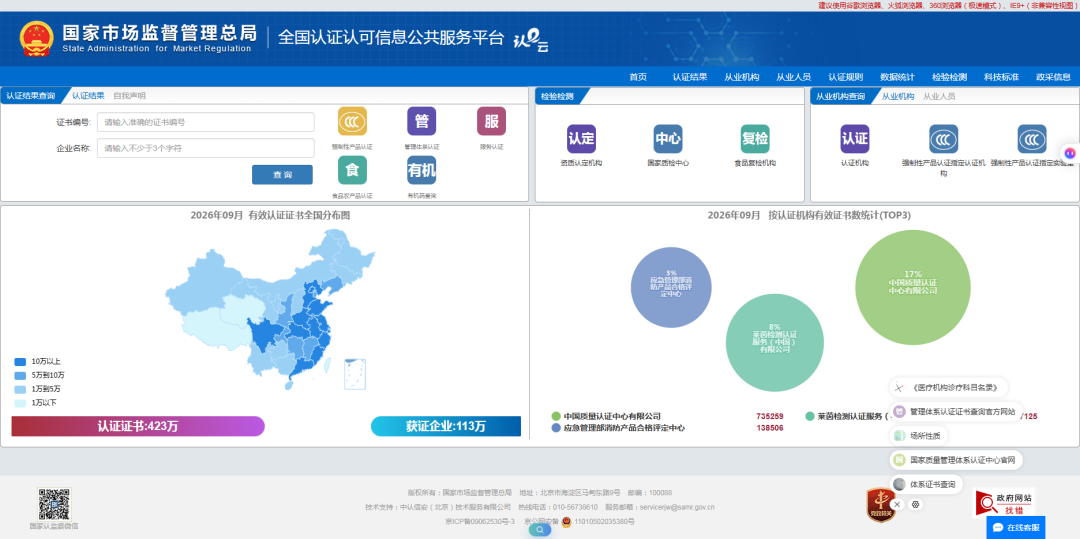This screenshot has width=1080, height=539.
Task: Open the 政府网站找错 error report badge
Action: tap(1004, 503)
